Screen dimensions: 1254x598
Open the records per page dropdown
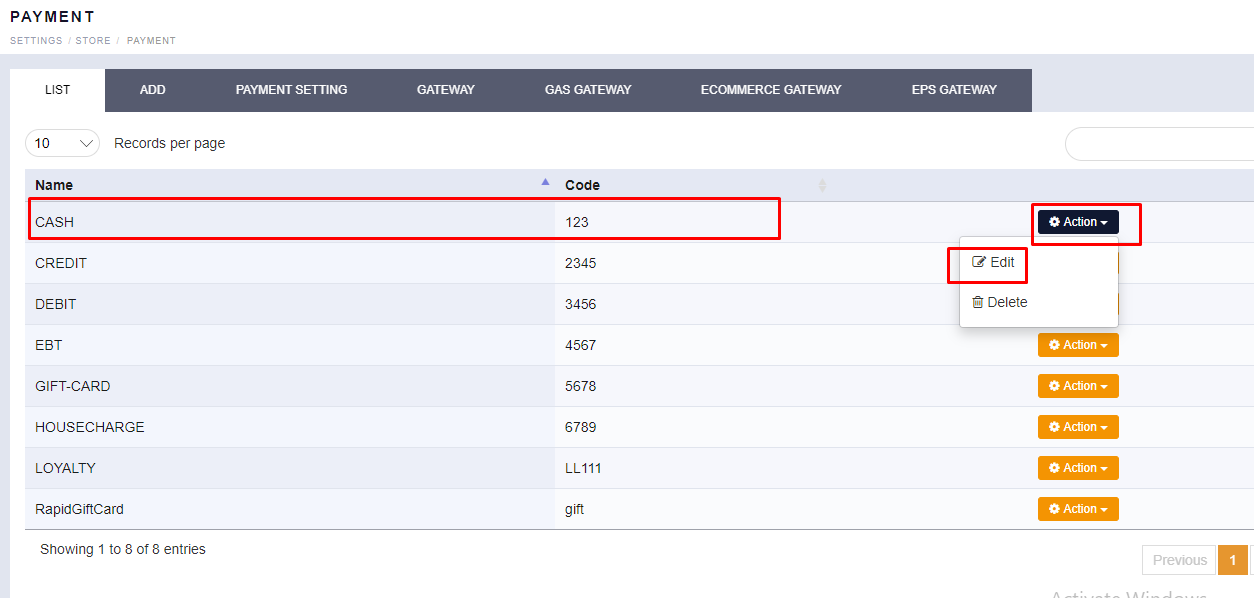62,143
